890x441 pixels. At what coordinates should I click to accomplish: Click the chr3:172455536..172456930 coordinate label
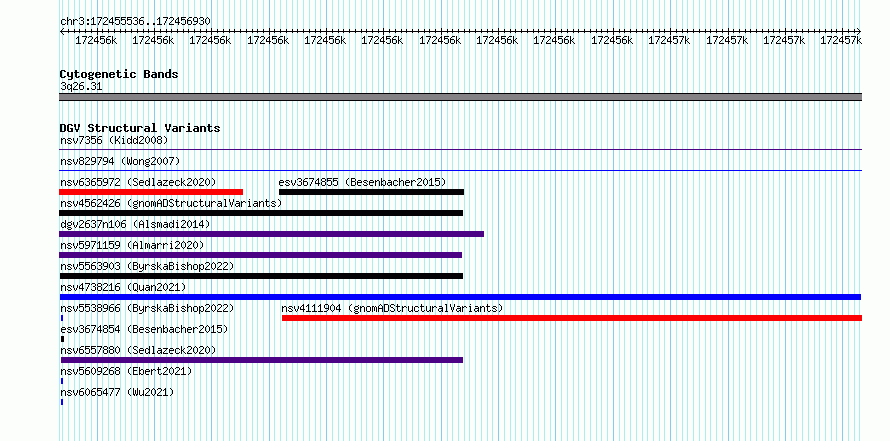pos(135,22)
